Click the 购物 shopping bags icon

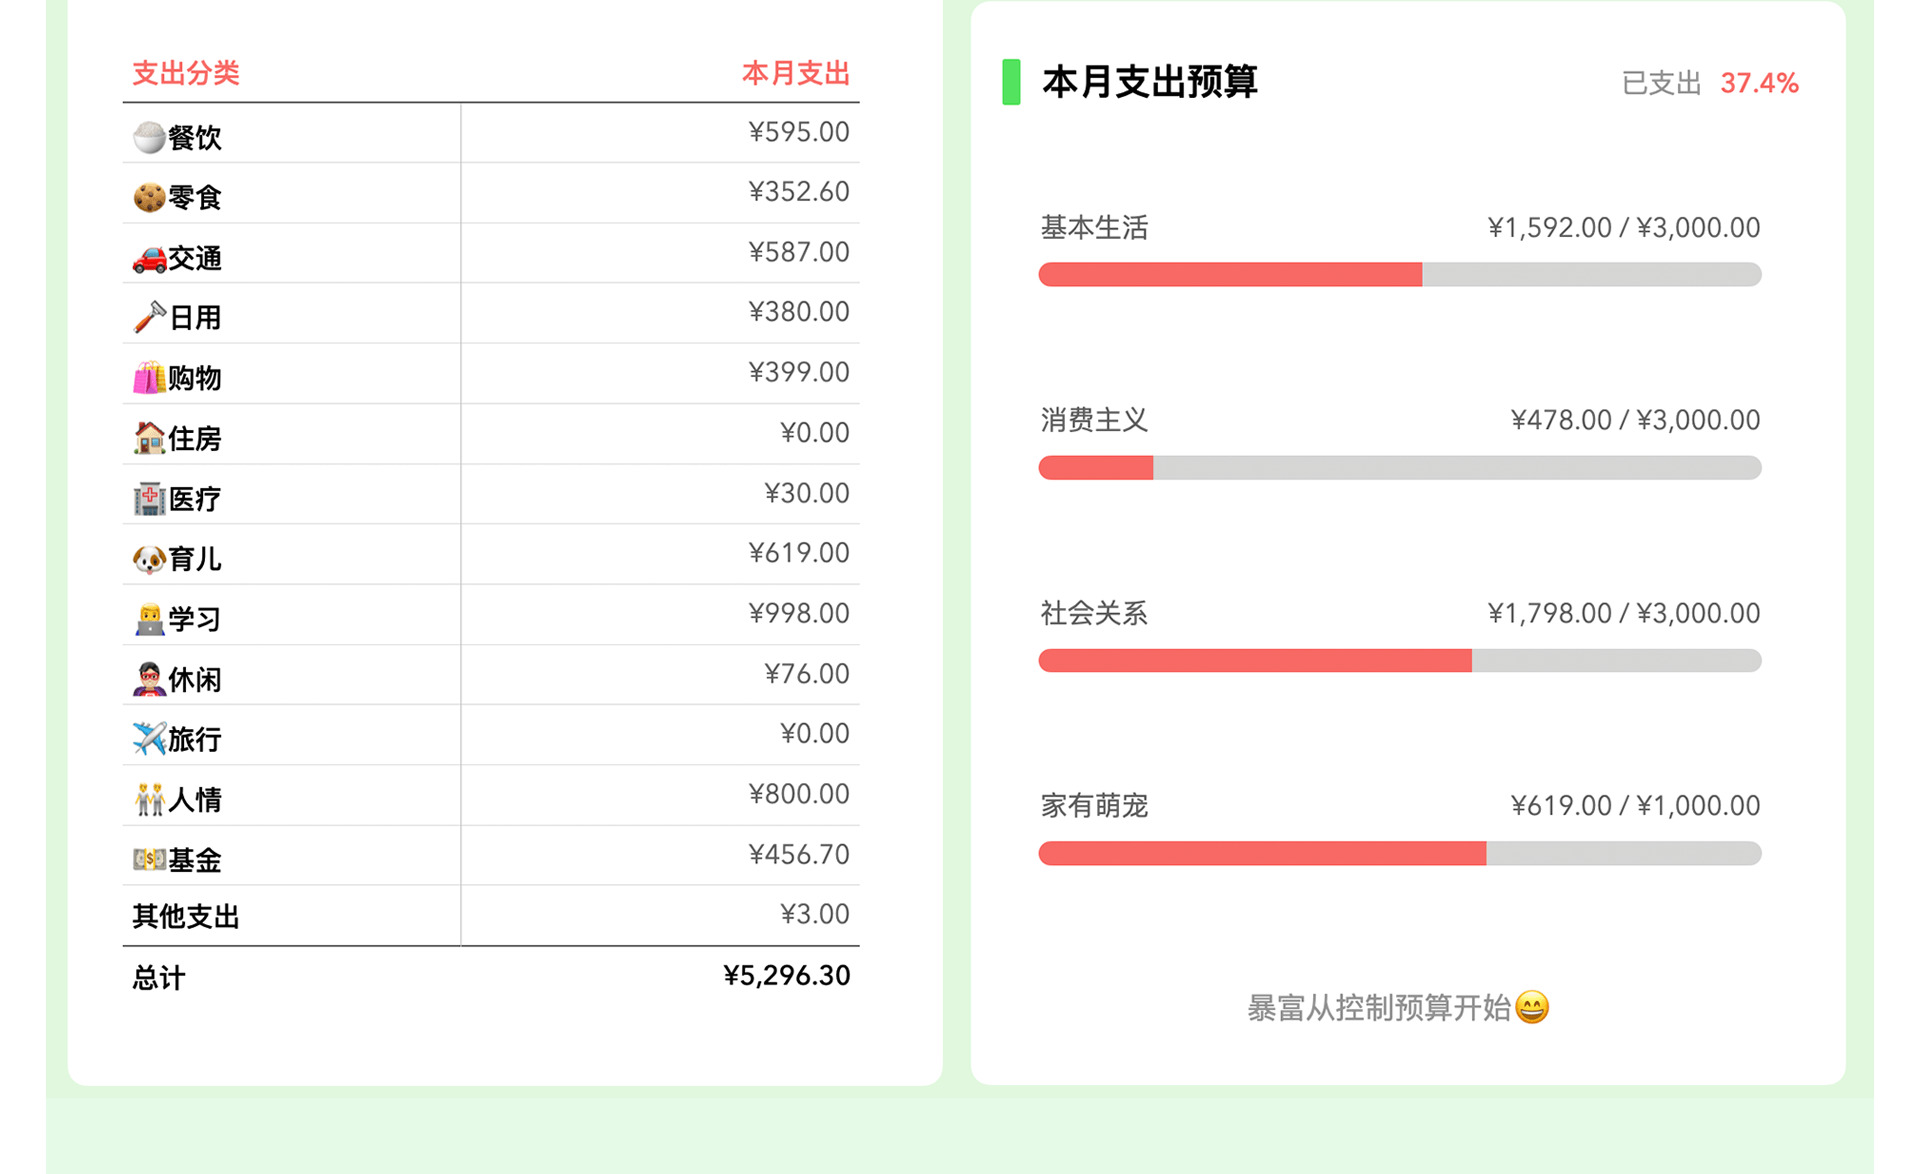(148, 377)
